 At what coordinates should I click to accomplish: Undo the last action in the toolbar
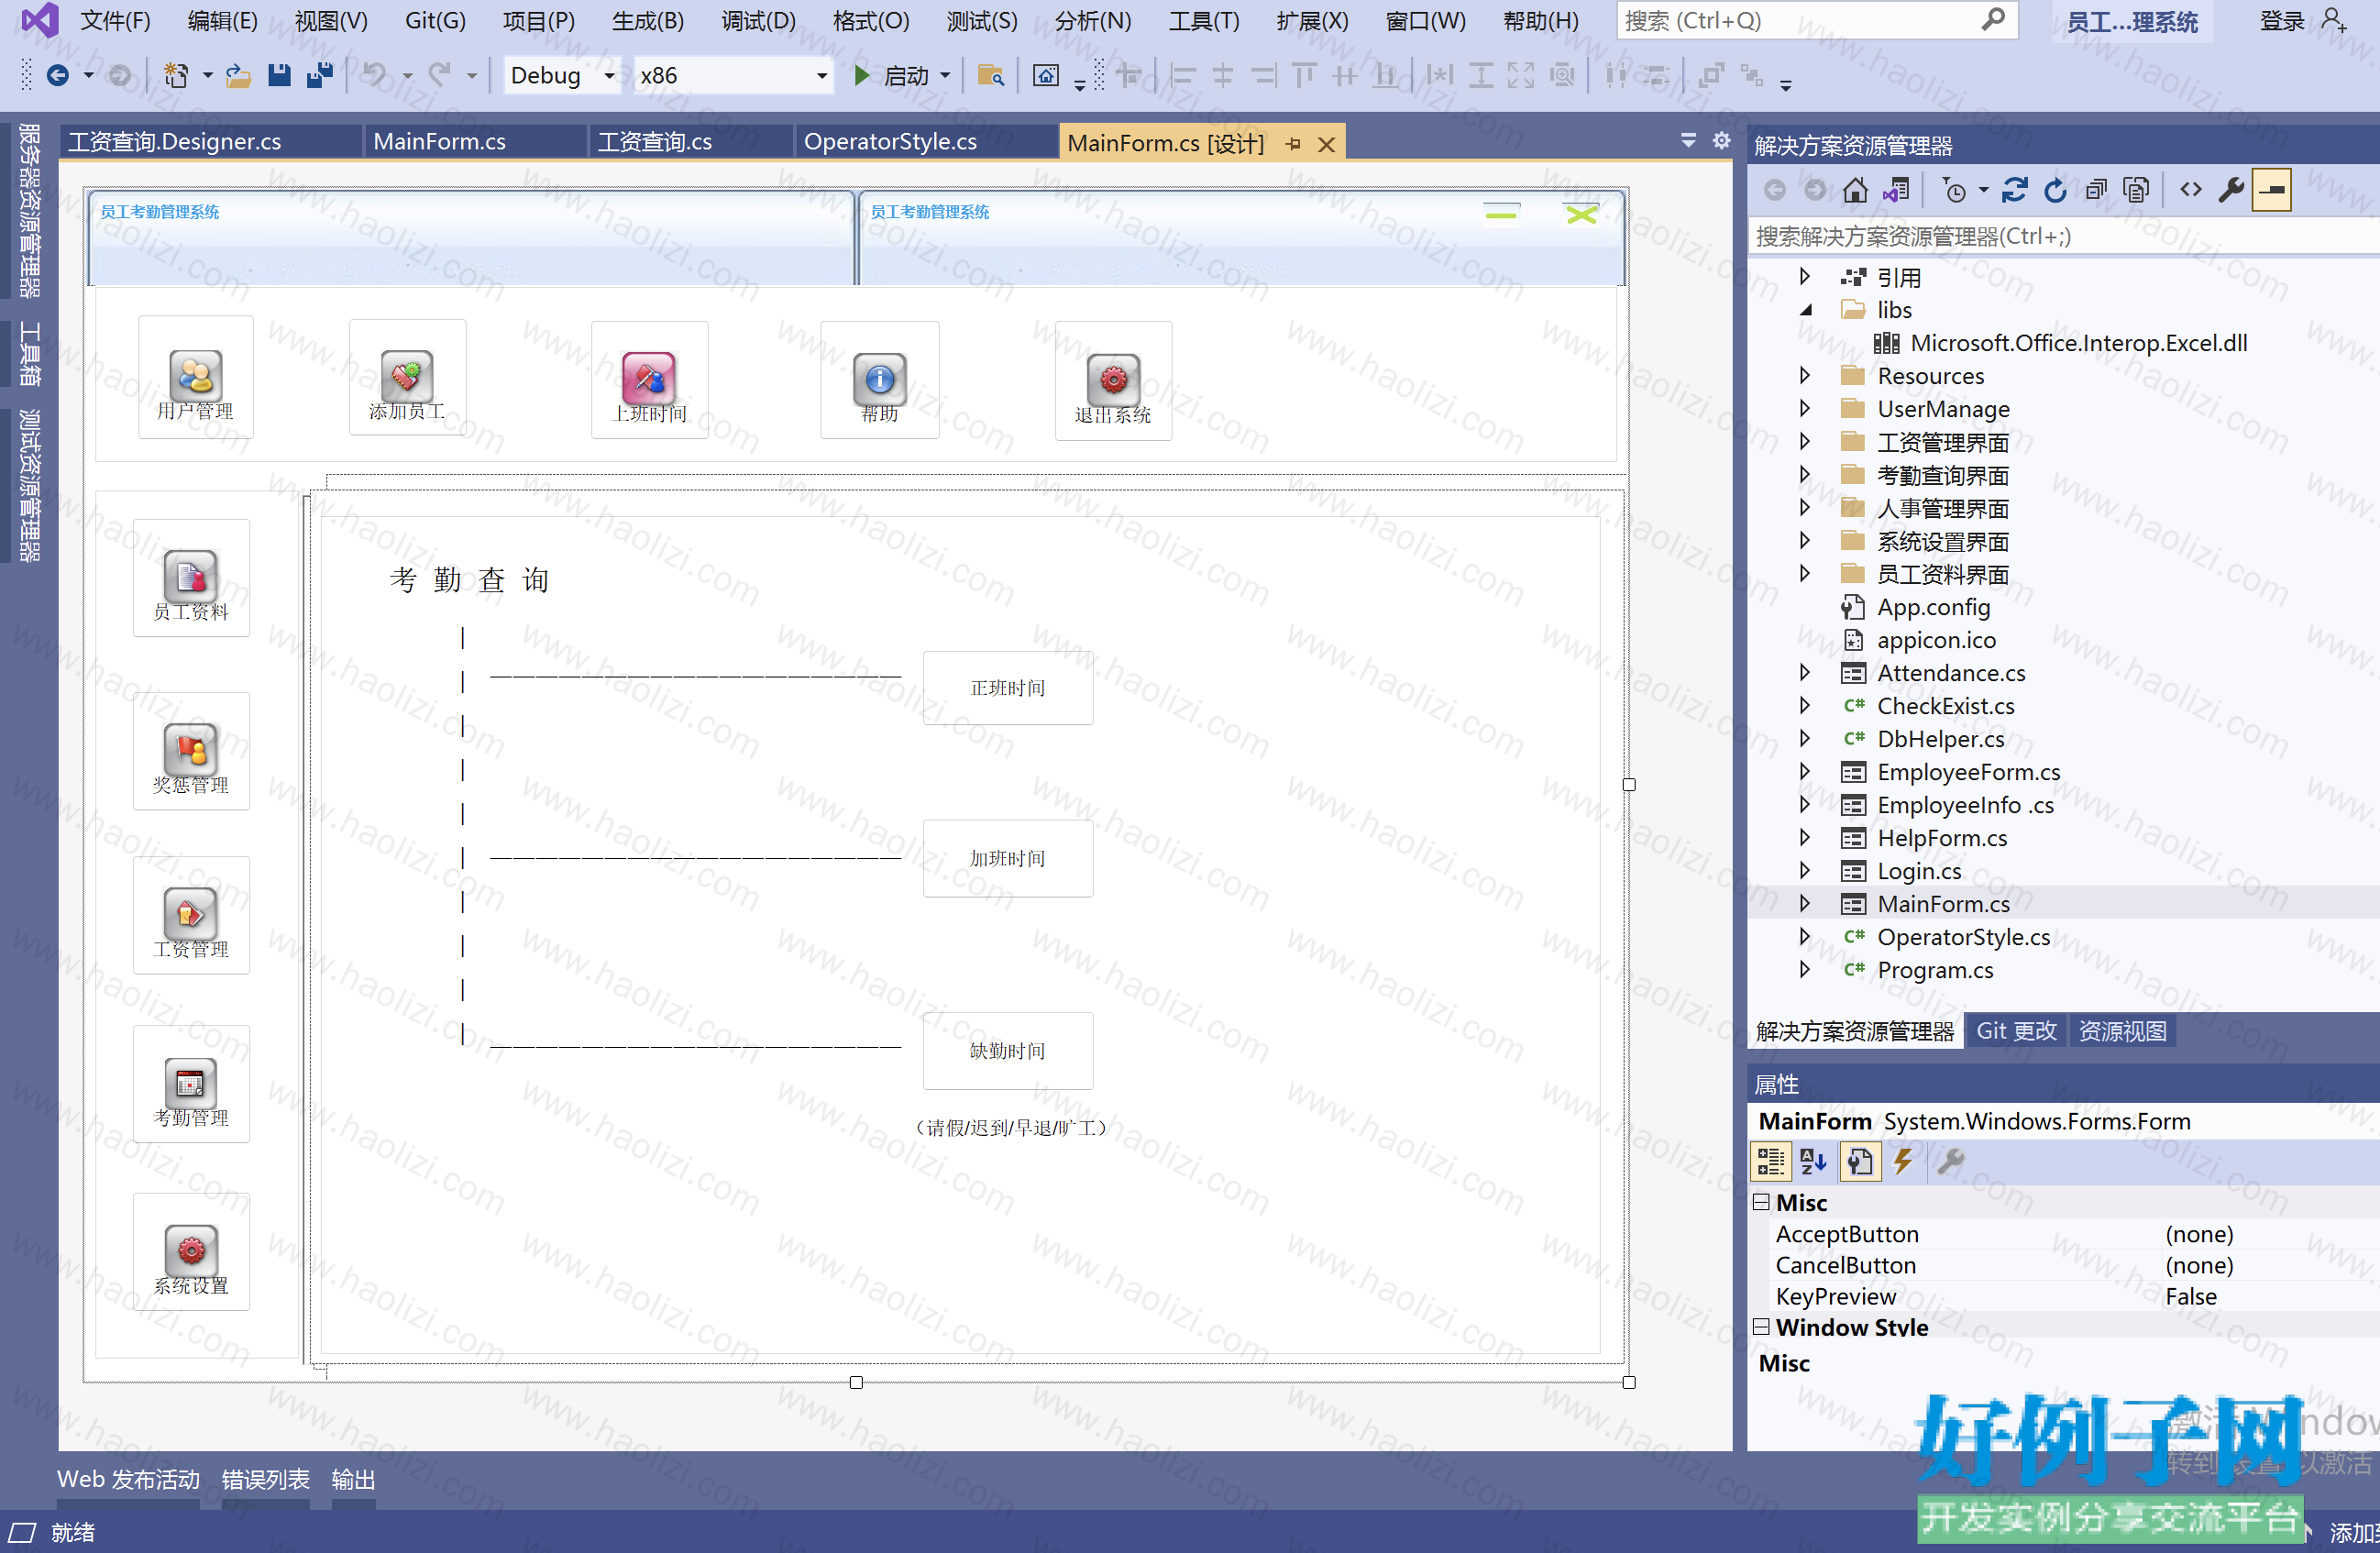374,75
